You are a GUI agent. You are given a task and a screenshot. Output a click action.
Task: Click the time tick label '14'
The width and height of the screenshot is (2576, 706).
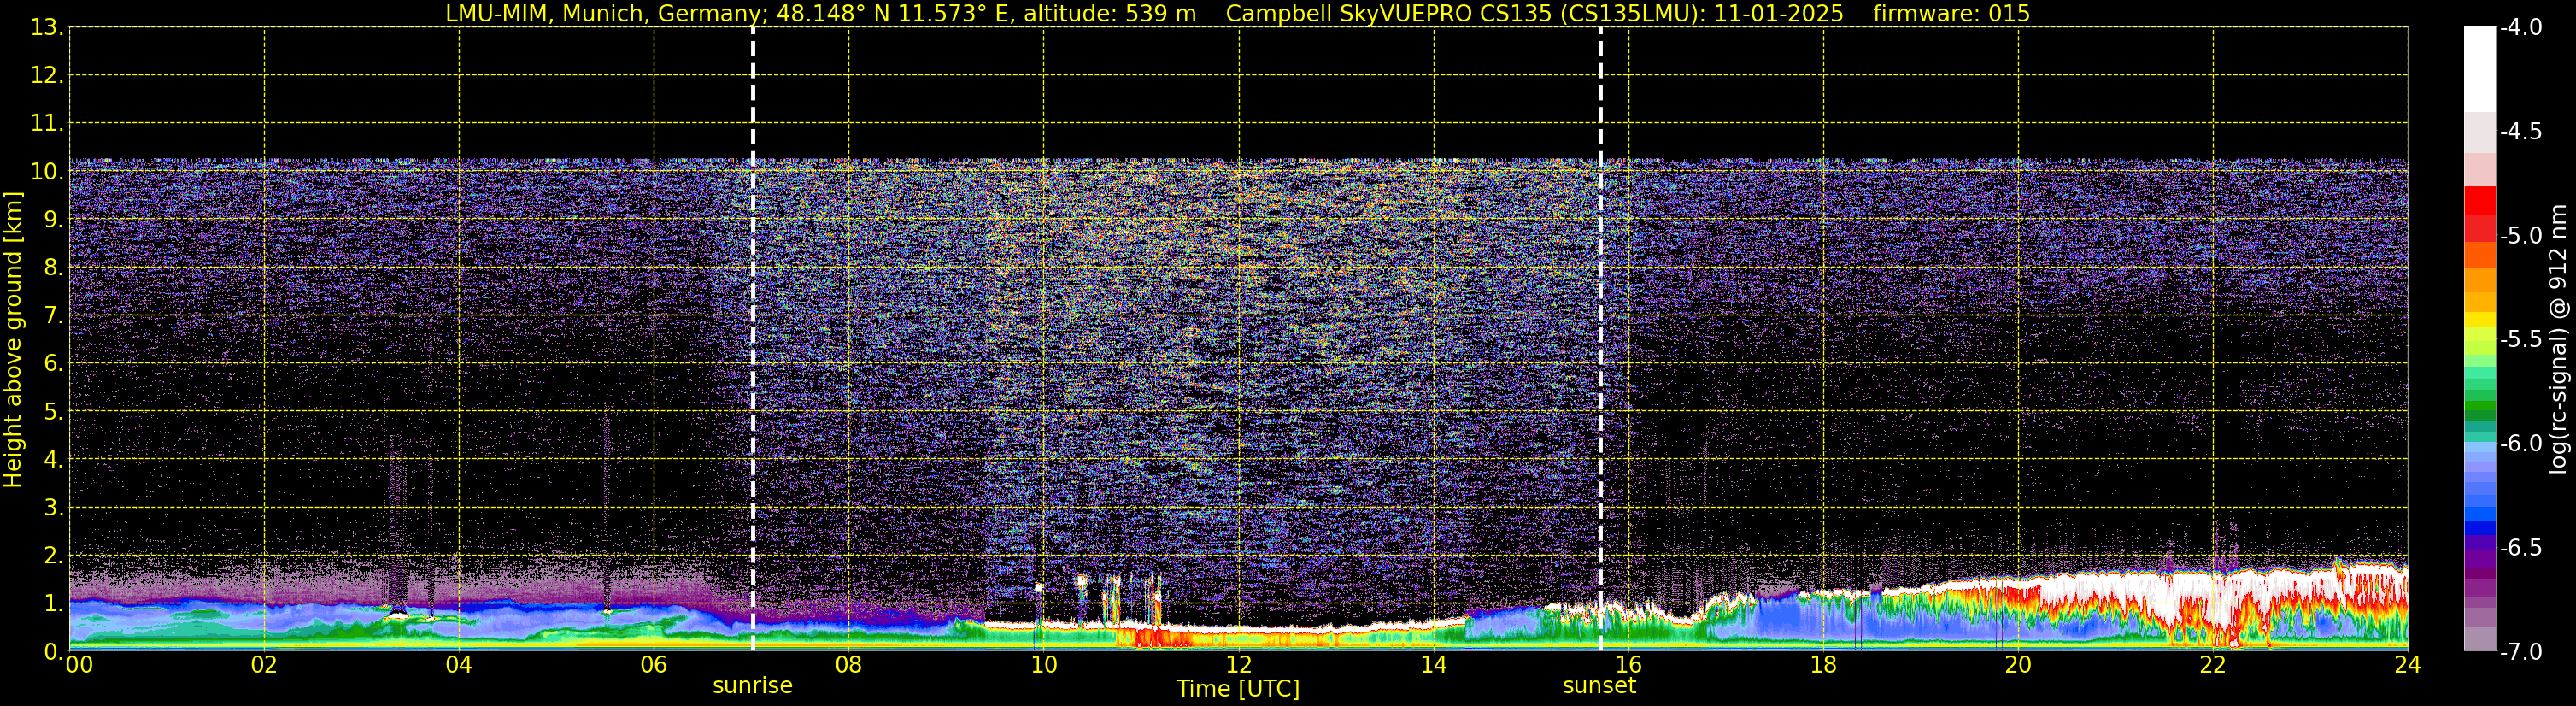(1433, 665)
